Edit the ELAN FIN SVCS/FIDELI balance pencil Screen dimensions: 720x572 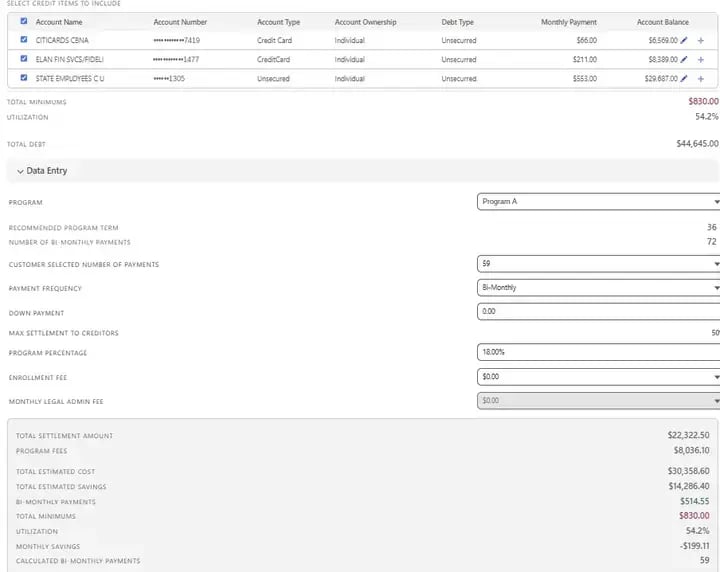pos(684,59)
